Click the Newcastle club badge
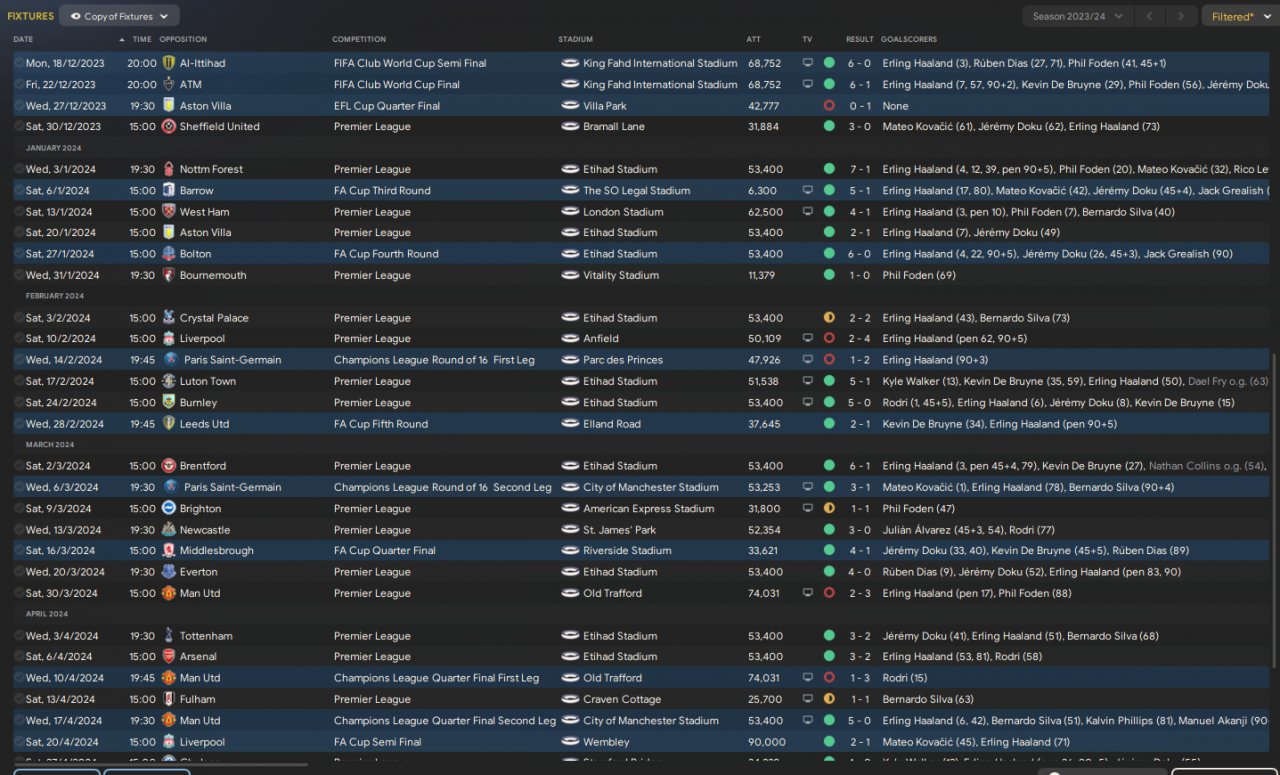 [x=169, y=530]
